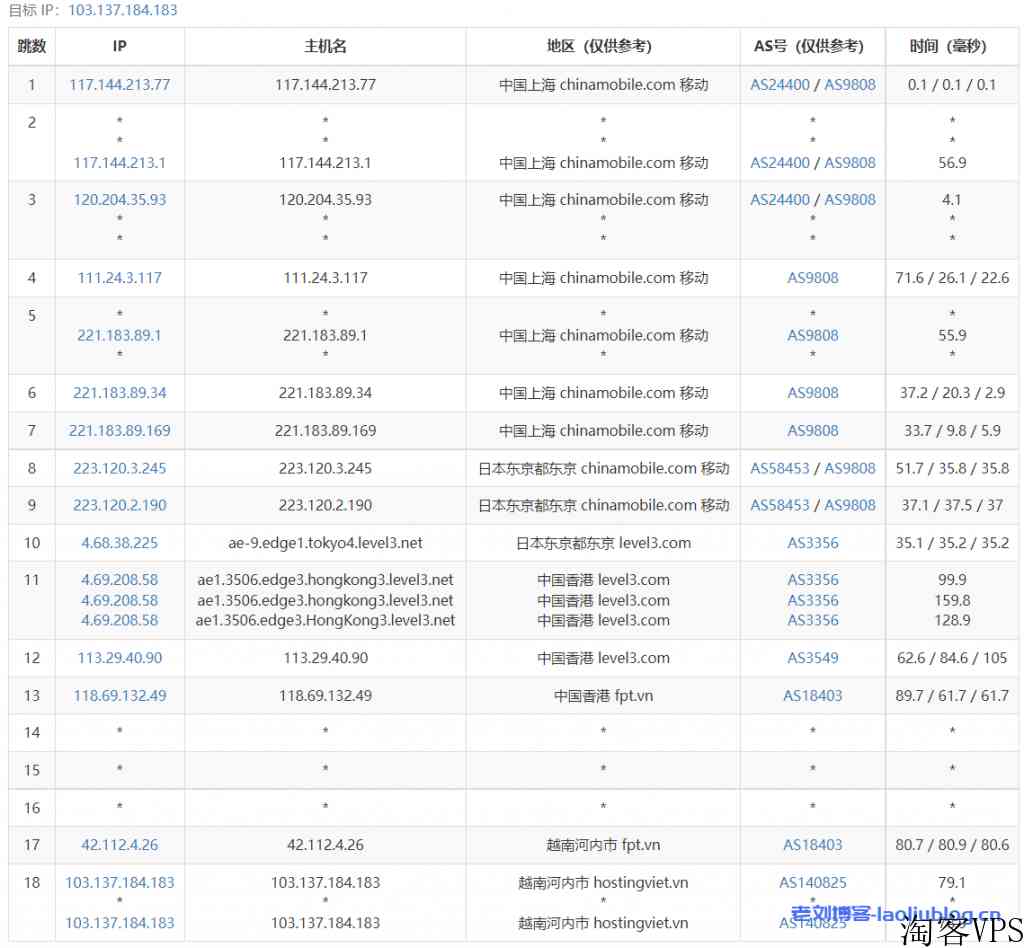Viewport: 1024px width, 948px height.
Task: Open IP link 223.120.3.245
Action: point(120,468)
